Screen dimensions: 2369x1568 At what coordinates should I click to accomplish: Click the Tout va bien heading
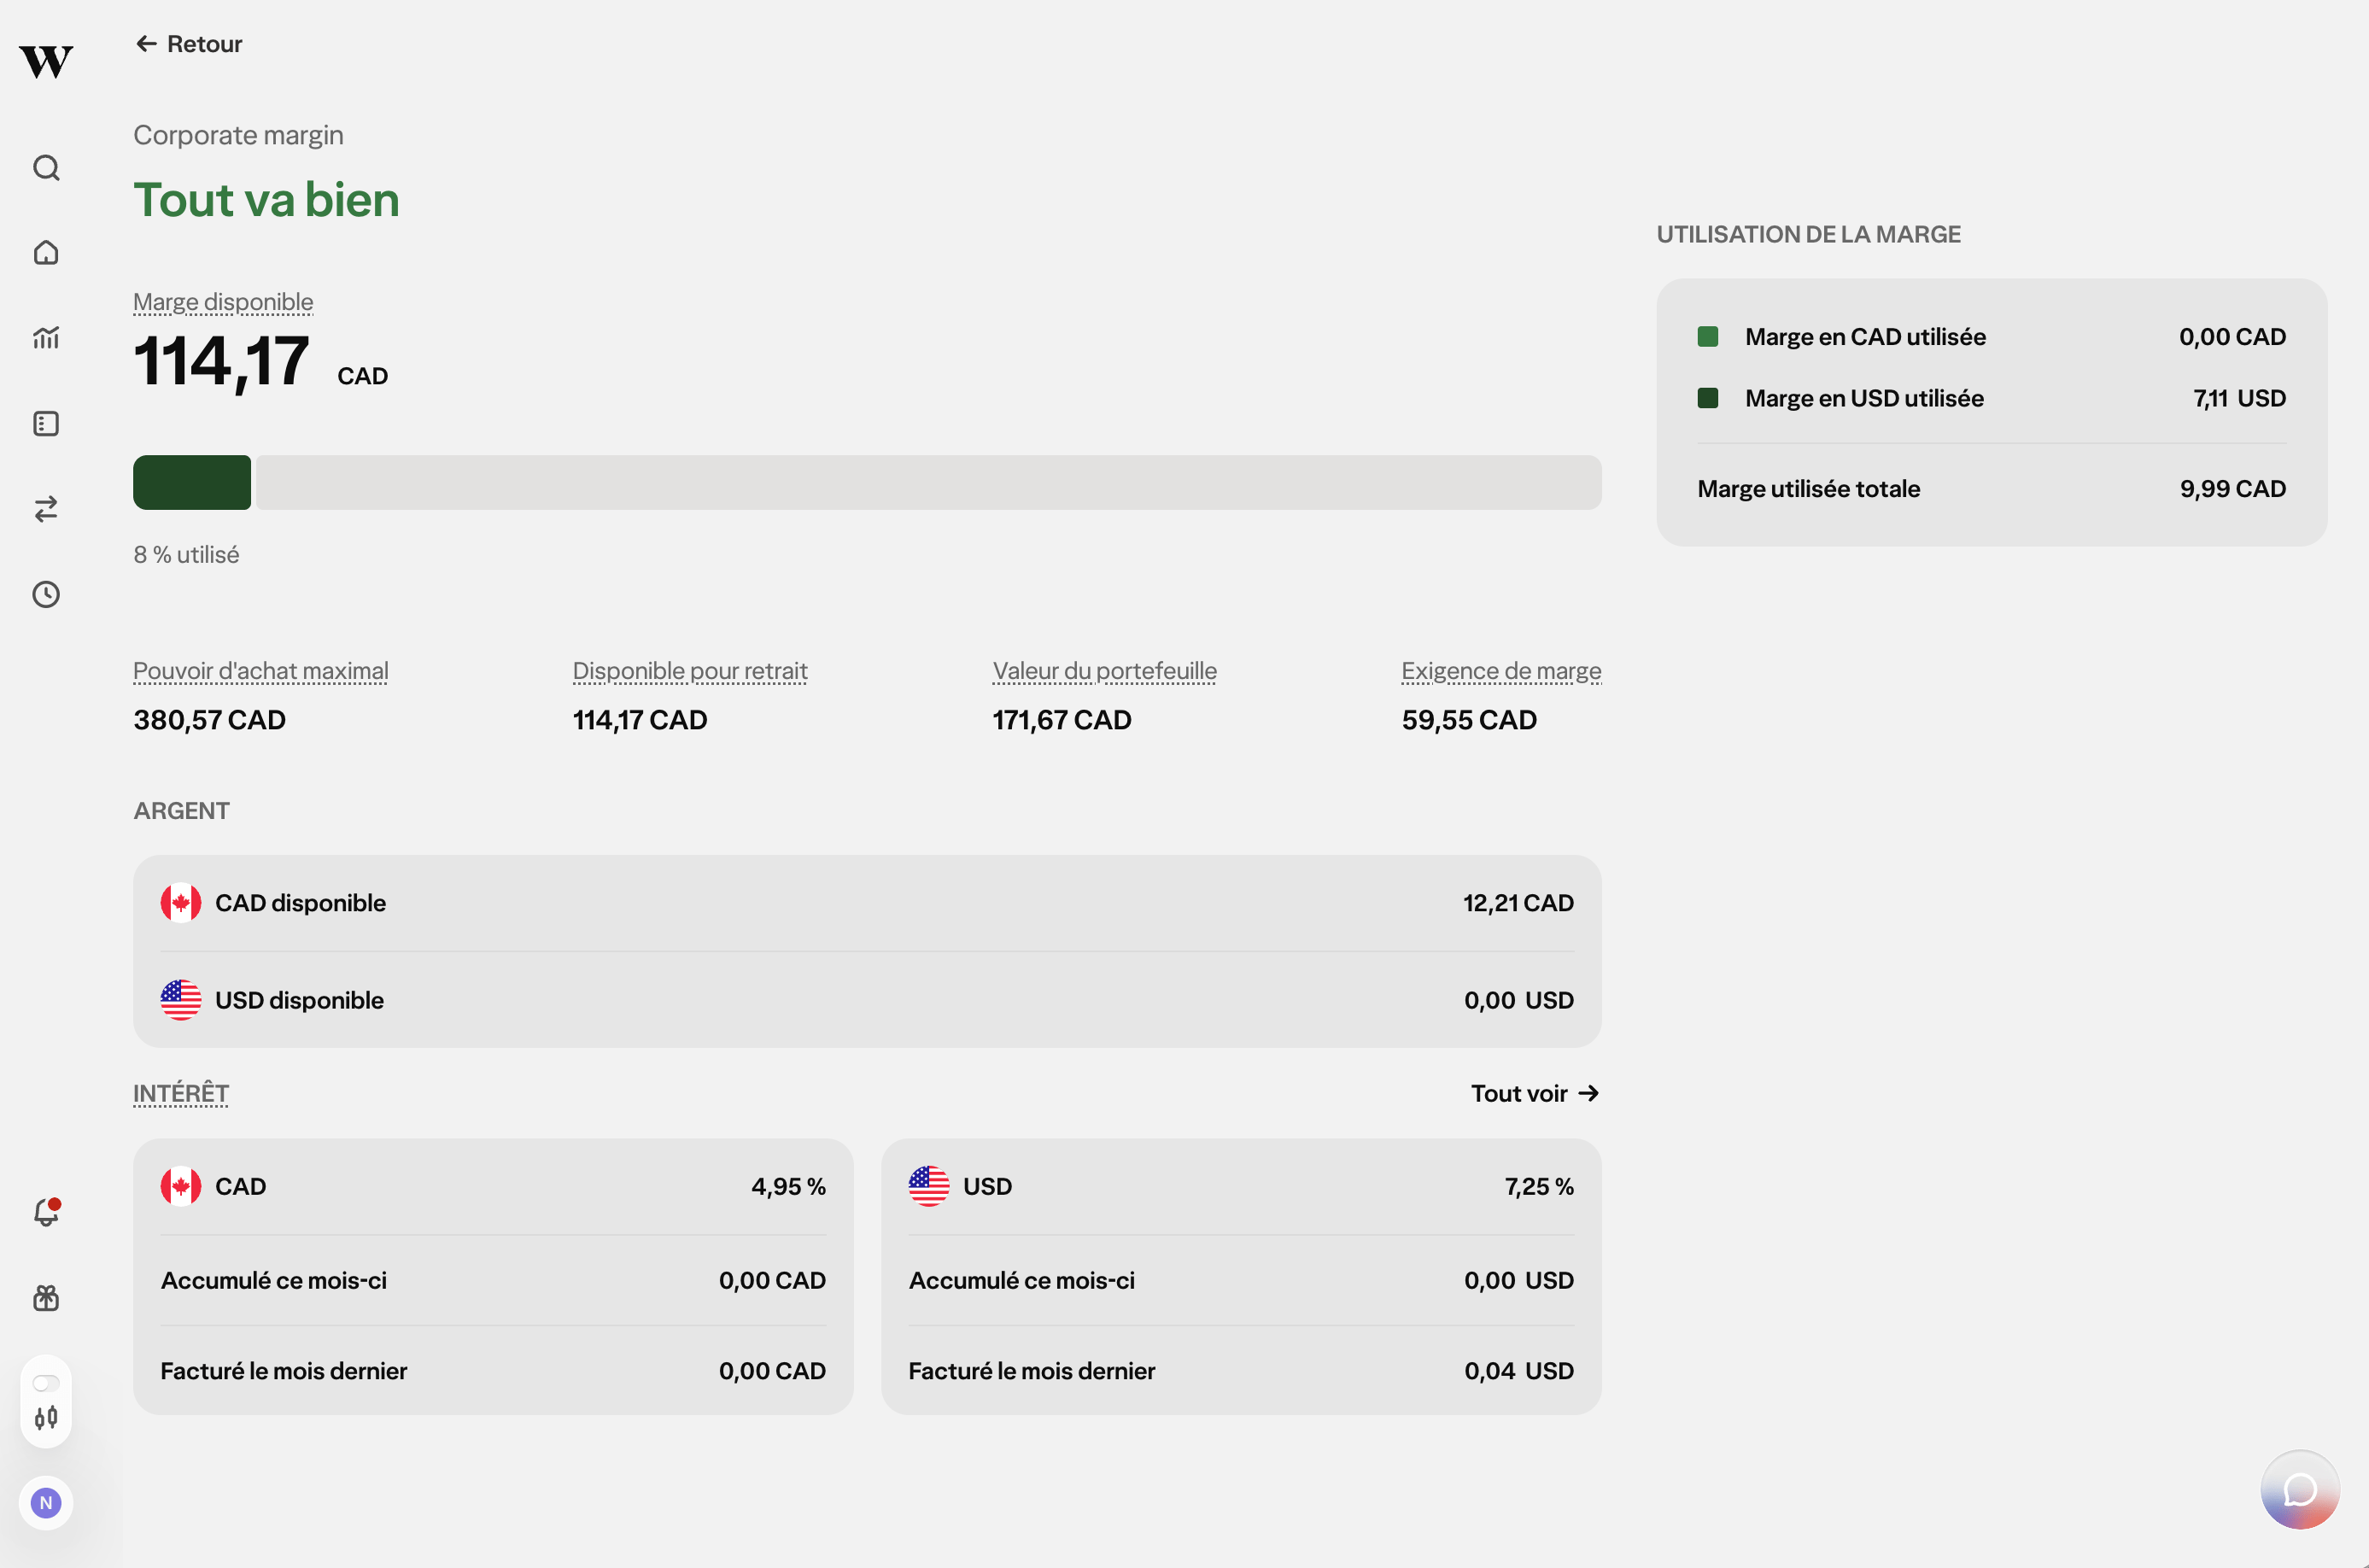pyautogui.click(x=267, y=199)
